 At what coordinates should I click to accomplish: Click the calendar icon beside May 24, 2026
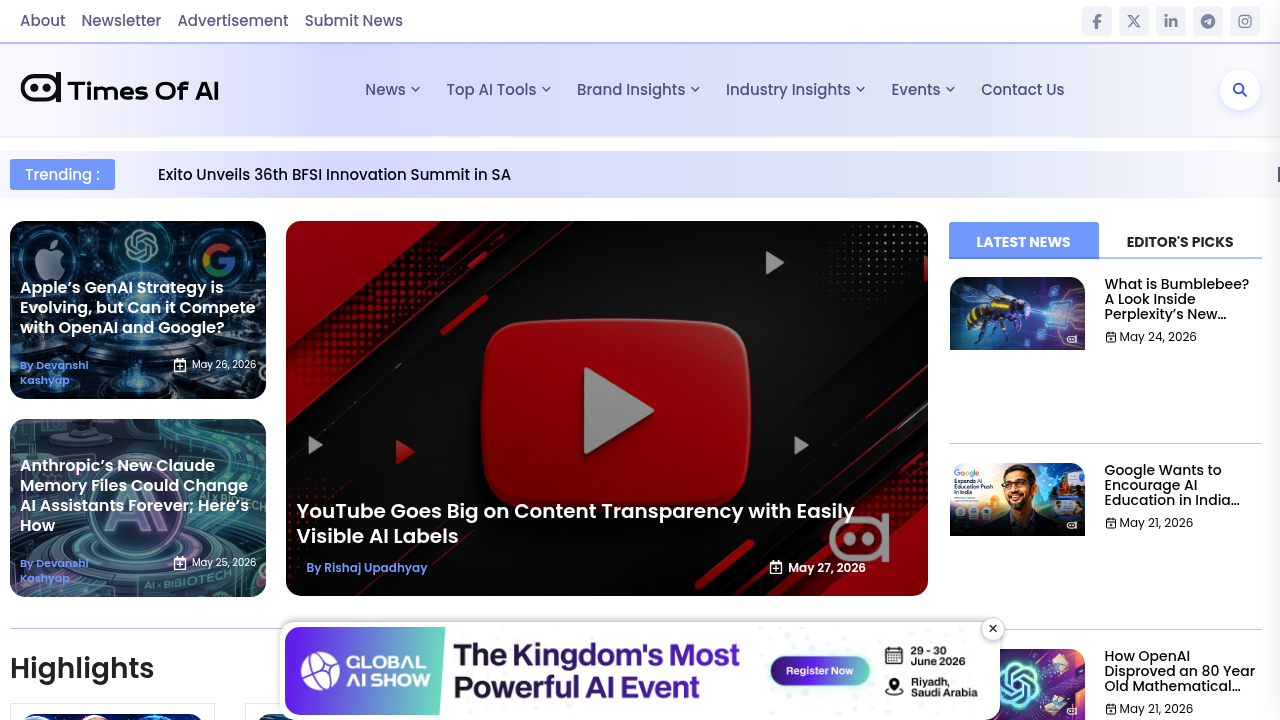(x=1110, y=337)
